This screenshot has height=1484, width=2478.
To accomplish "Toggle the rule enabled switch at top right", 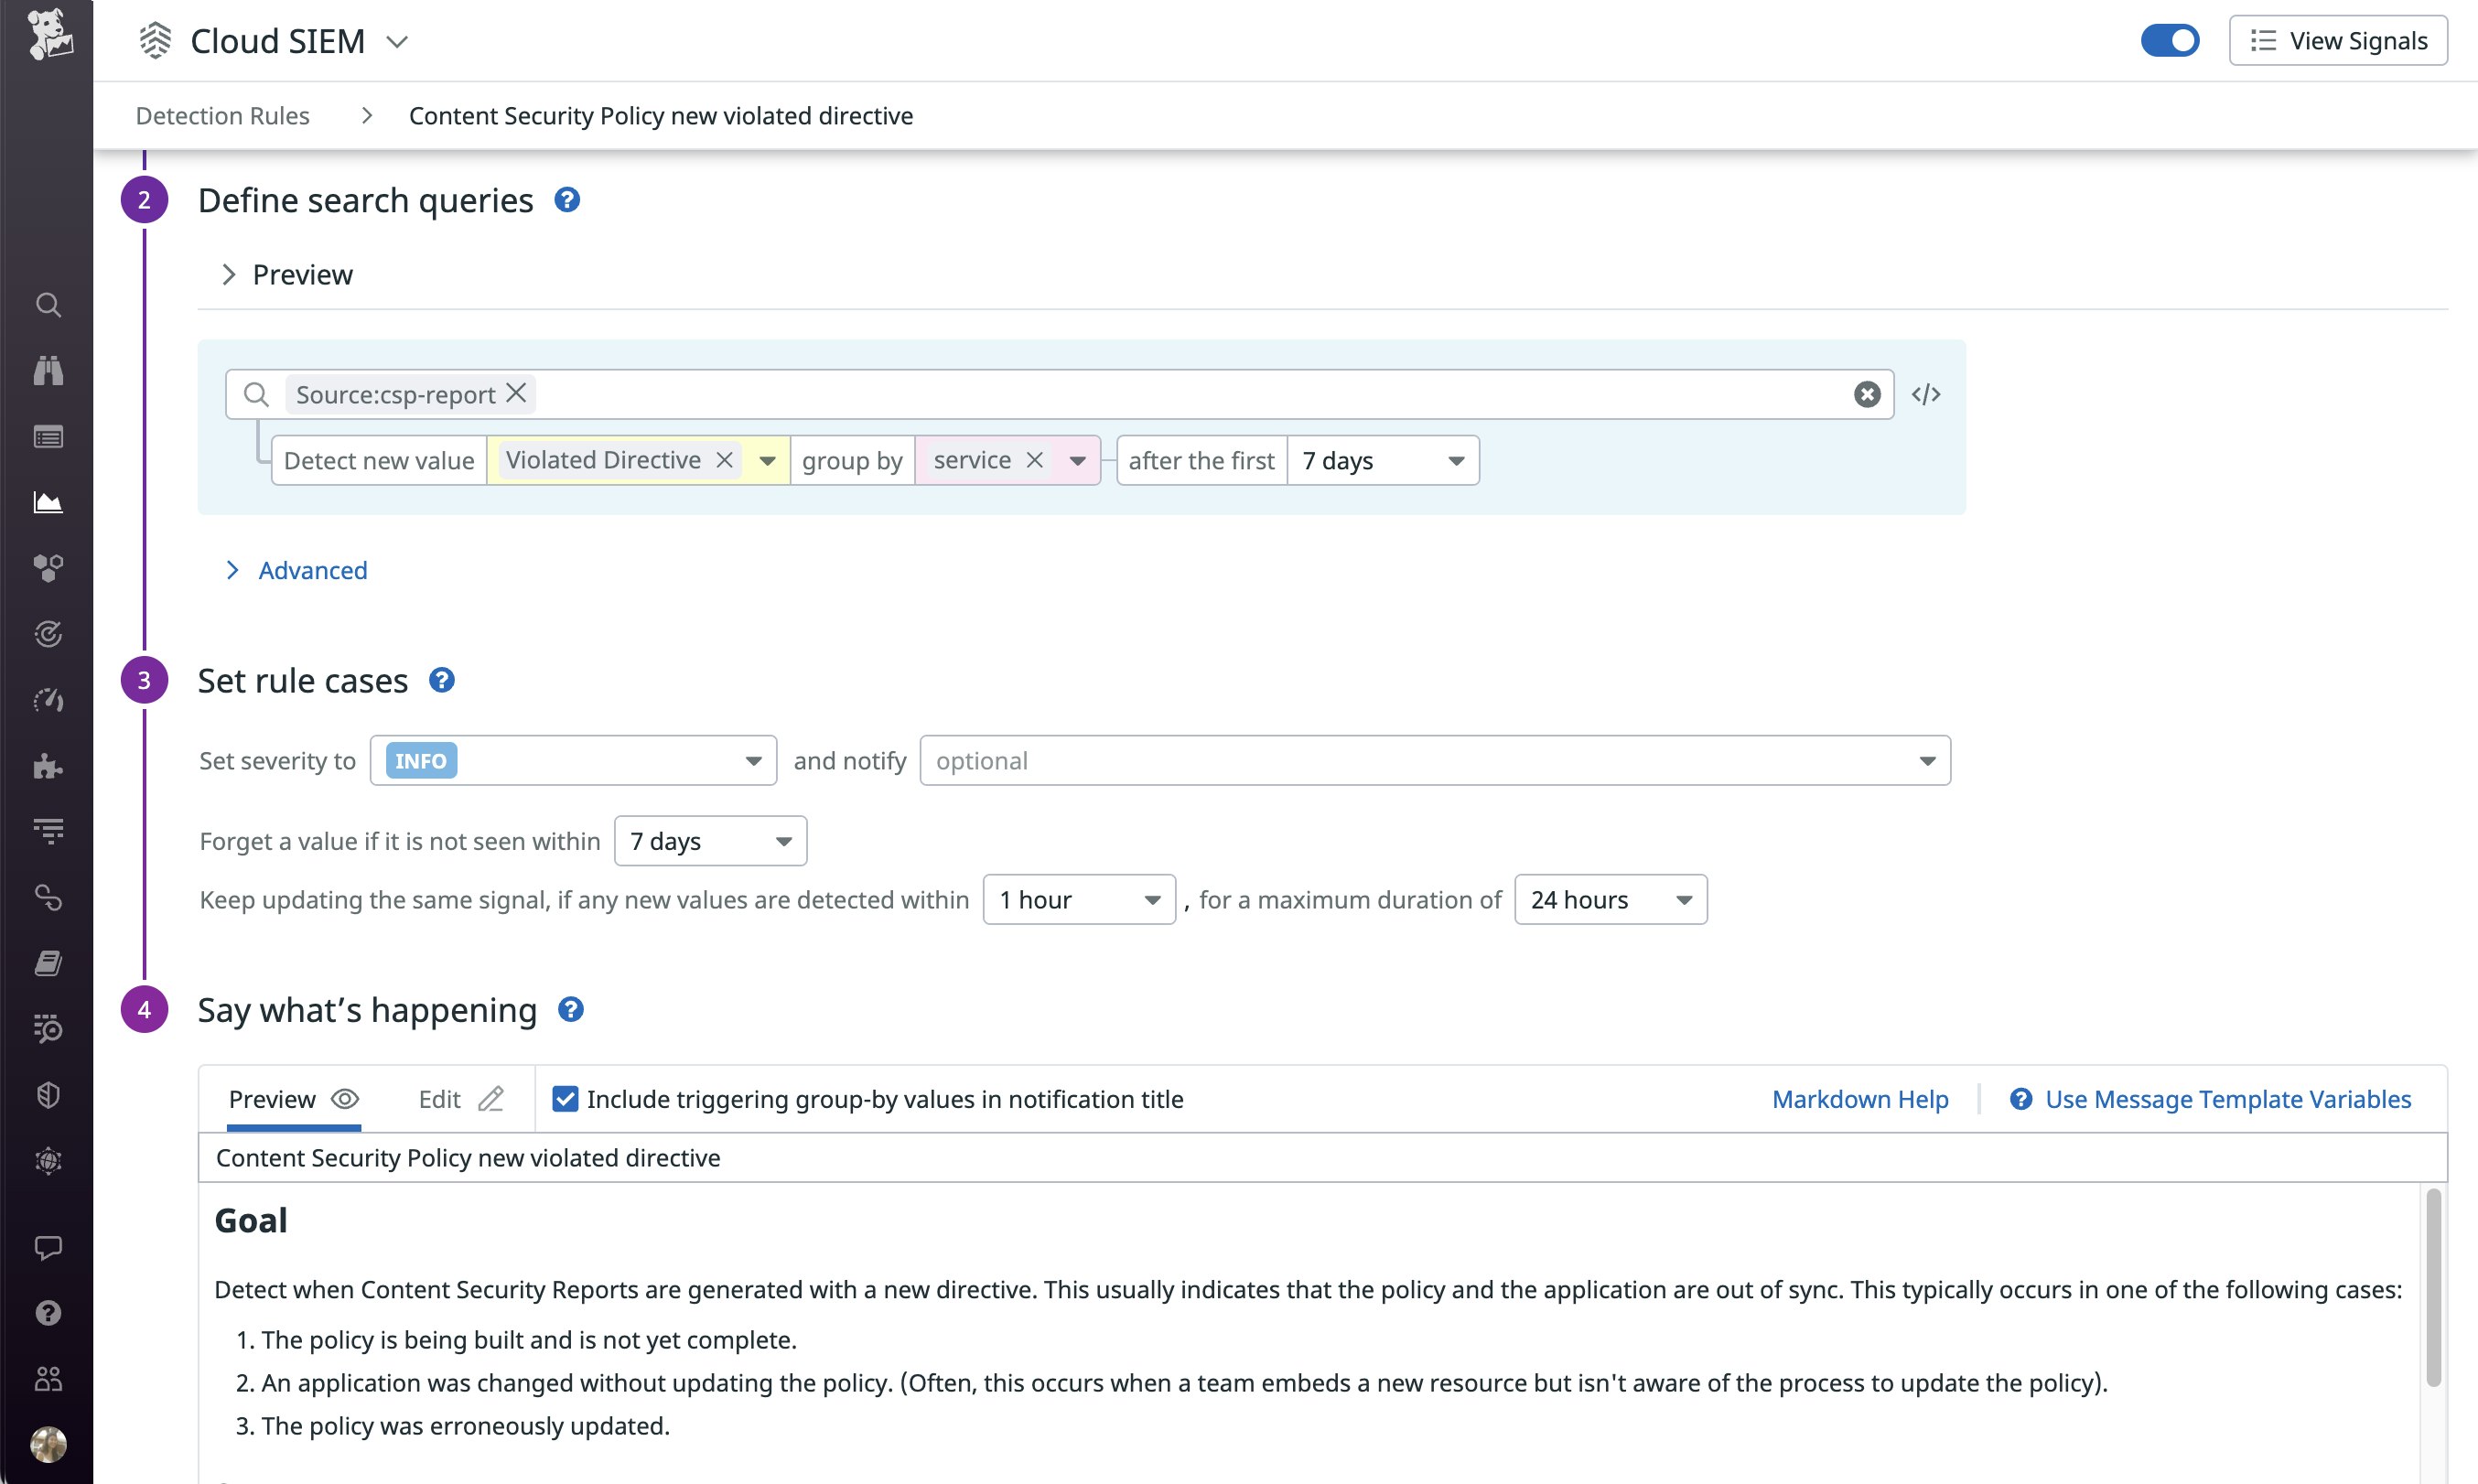I will point(2170,40).
